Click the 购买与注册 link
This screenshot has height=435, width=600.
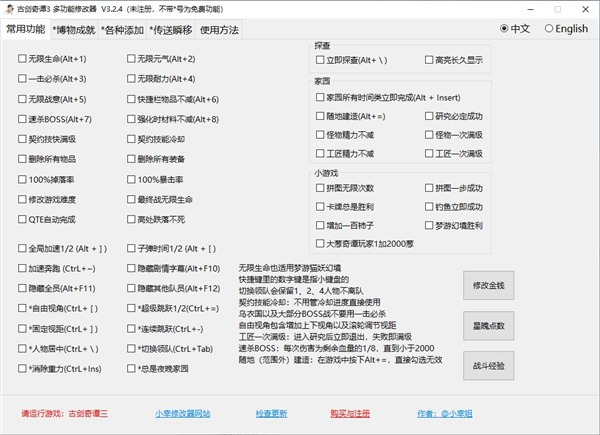coord(349,413)
